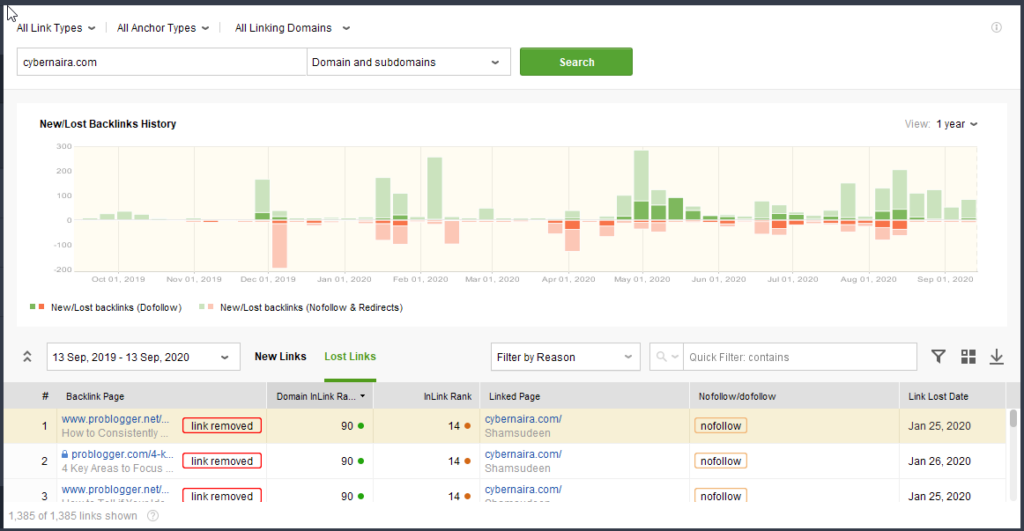This screenshot has height=531, width=1024.
Task: Change the View 1 year chart period
Action: click(956, 124)
